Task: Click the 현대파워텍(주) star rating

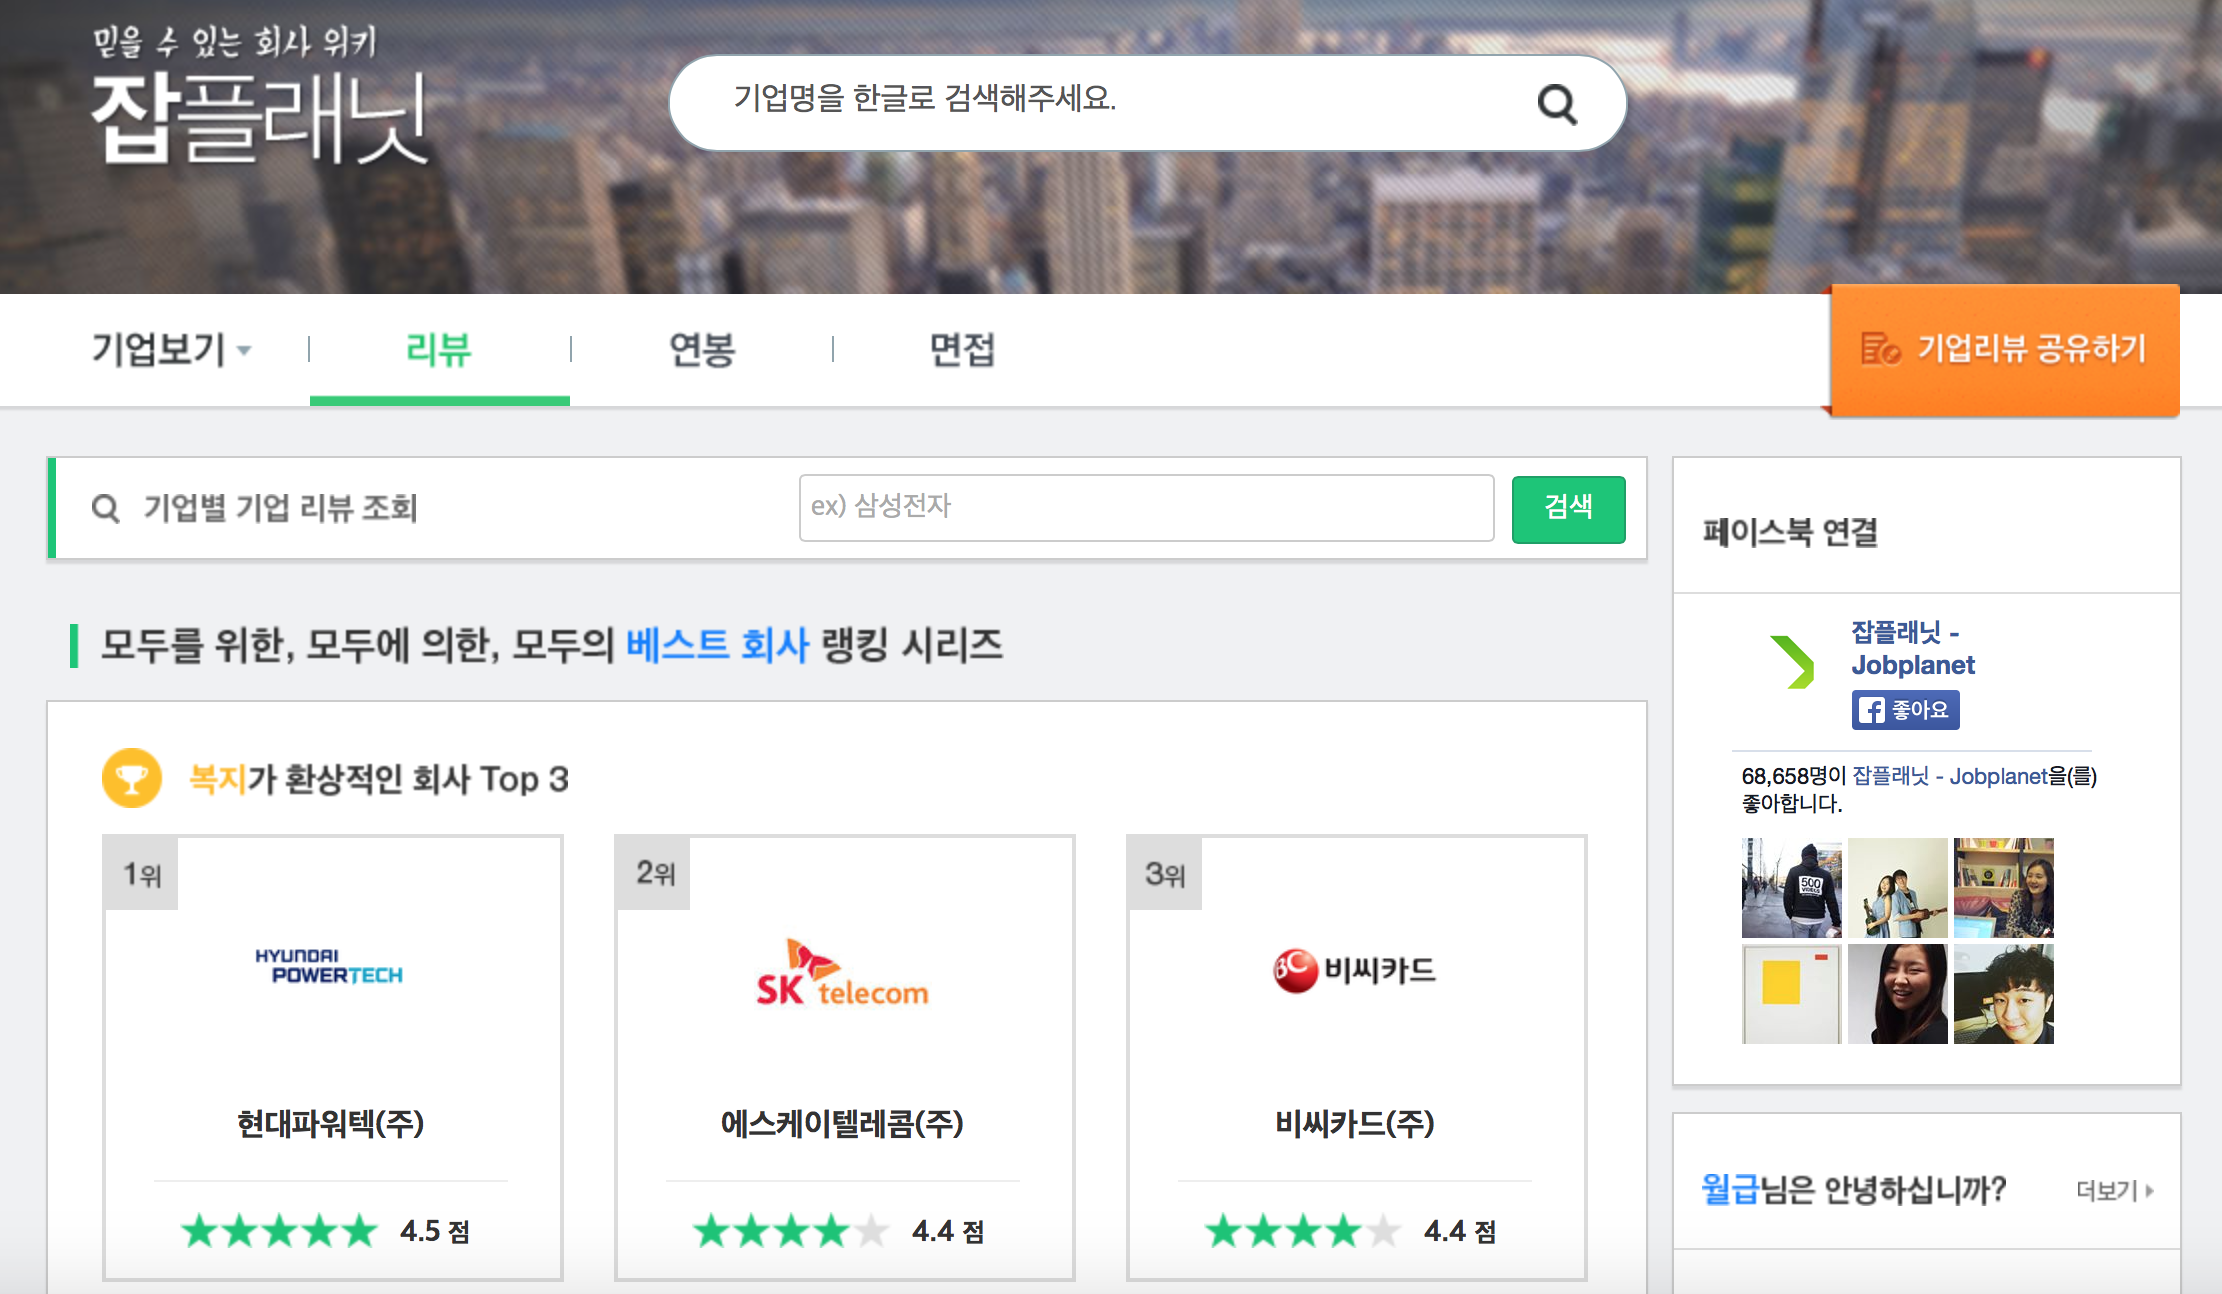Action: tap(280, 1231)
